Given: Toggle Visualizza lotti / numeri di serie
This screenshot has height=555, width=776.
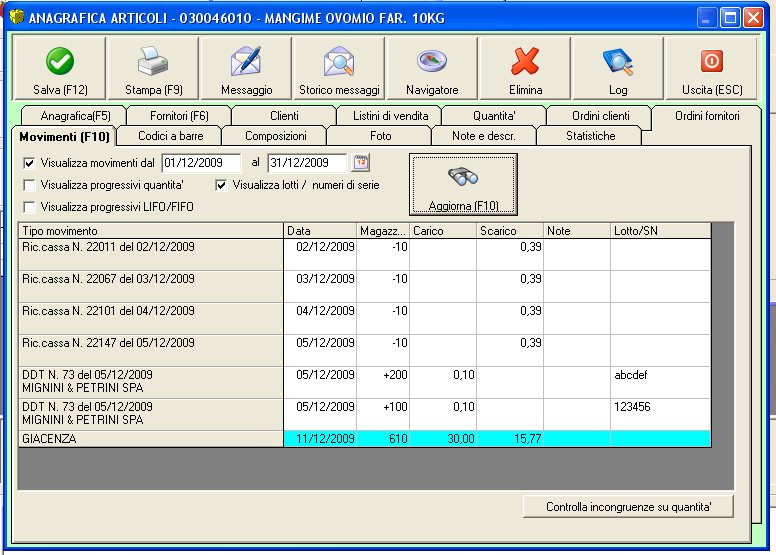Looking at the screenshot, I should (x=223, y=185).
